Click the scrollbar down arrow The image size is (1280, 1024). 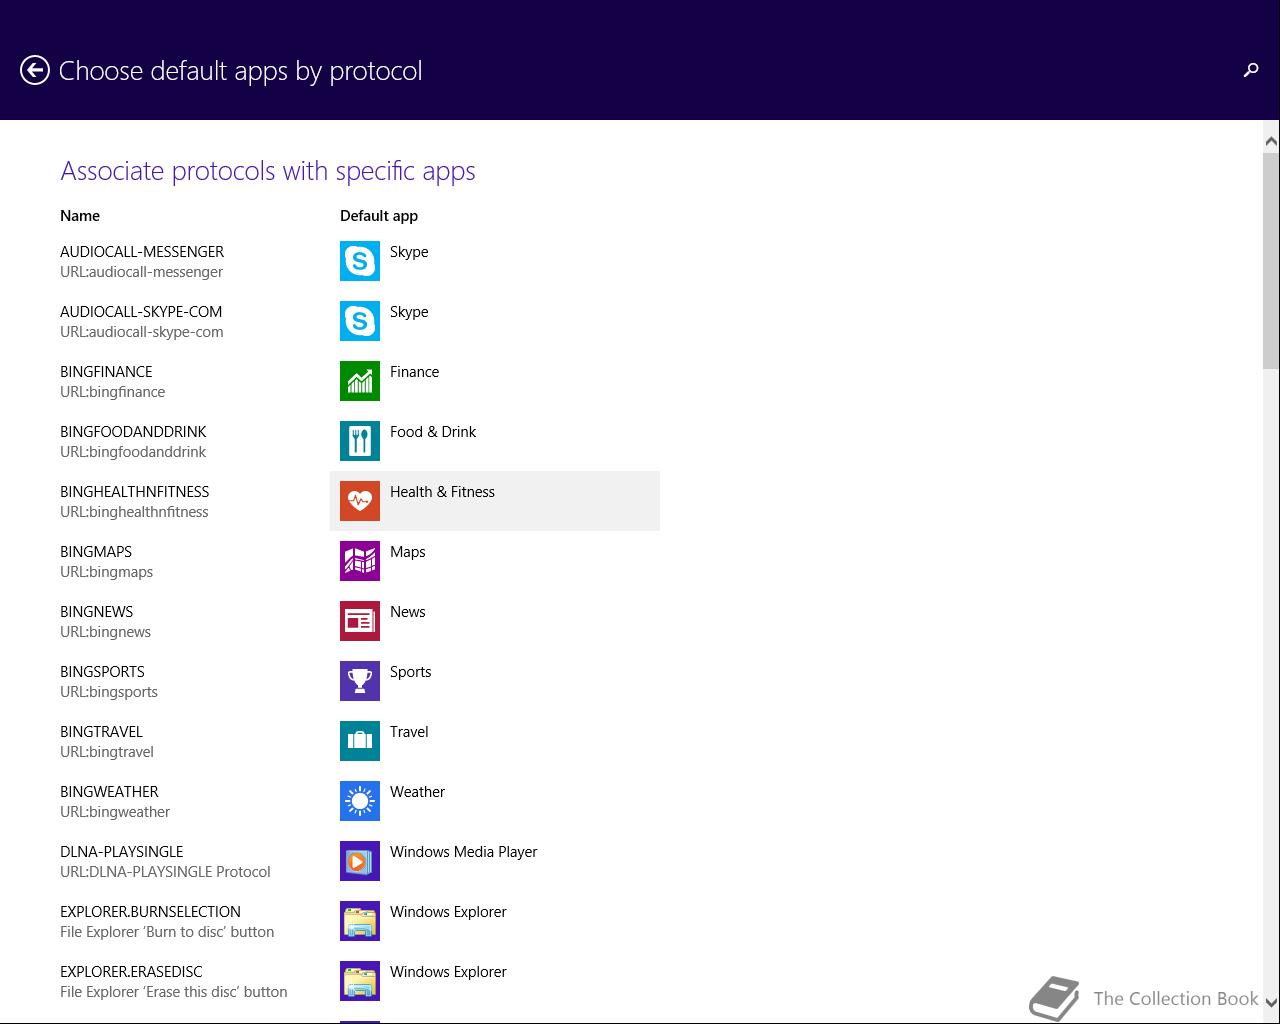pos(1271,1002)
